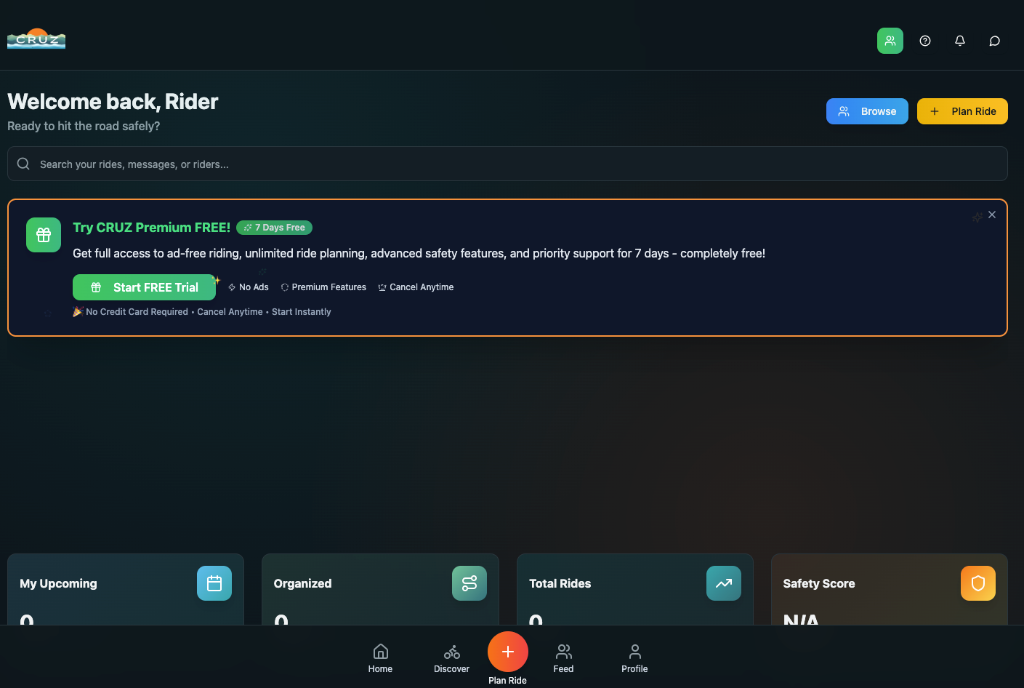Image resolution: width=1024 pixels, height=688 pixels.
Task: Click the search magnifier icon
Action: point(24,164)
